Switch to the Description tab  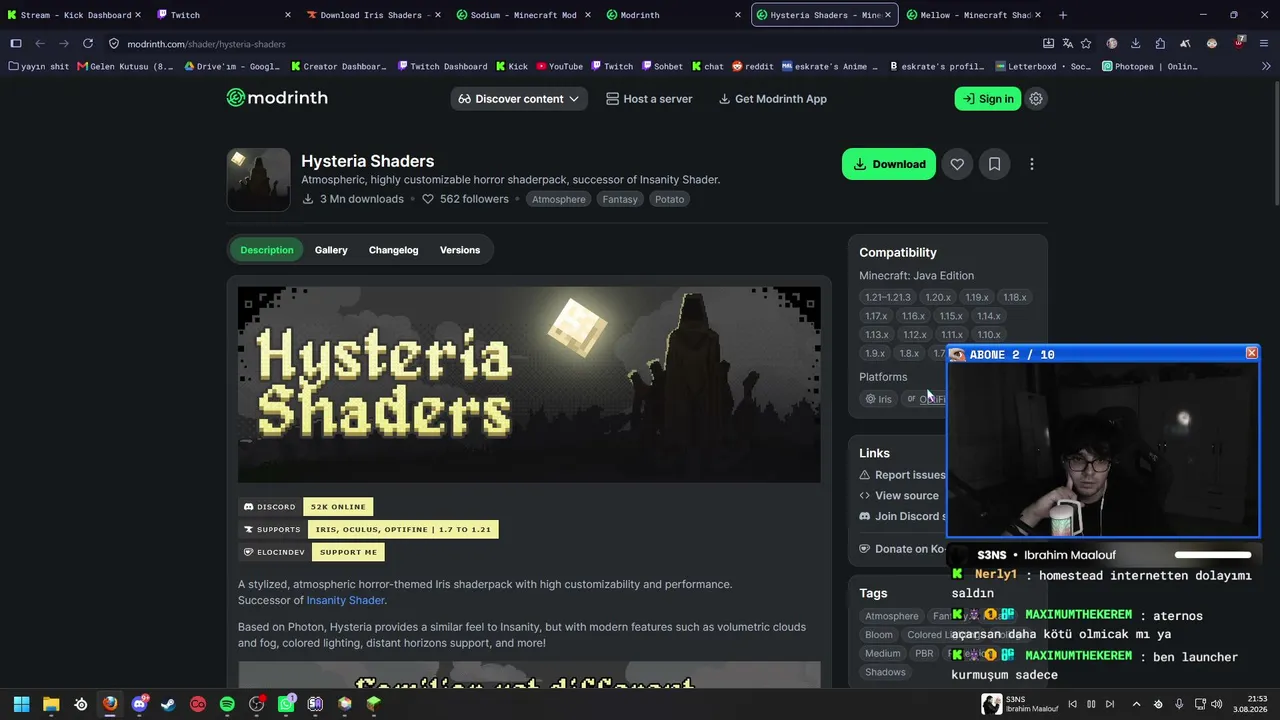tap(267, 250)
